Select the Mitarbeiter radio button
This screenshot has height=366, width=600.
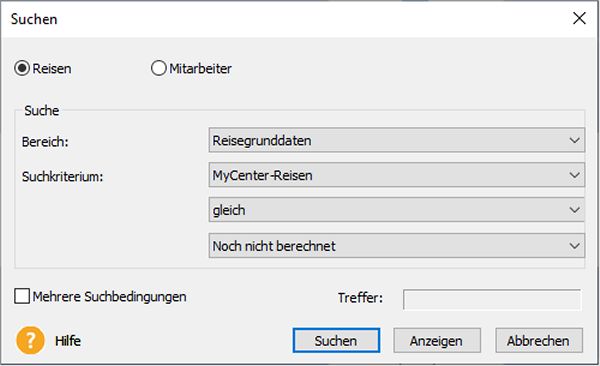tap(158, 68)
